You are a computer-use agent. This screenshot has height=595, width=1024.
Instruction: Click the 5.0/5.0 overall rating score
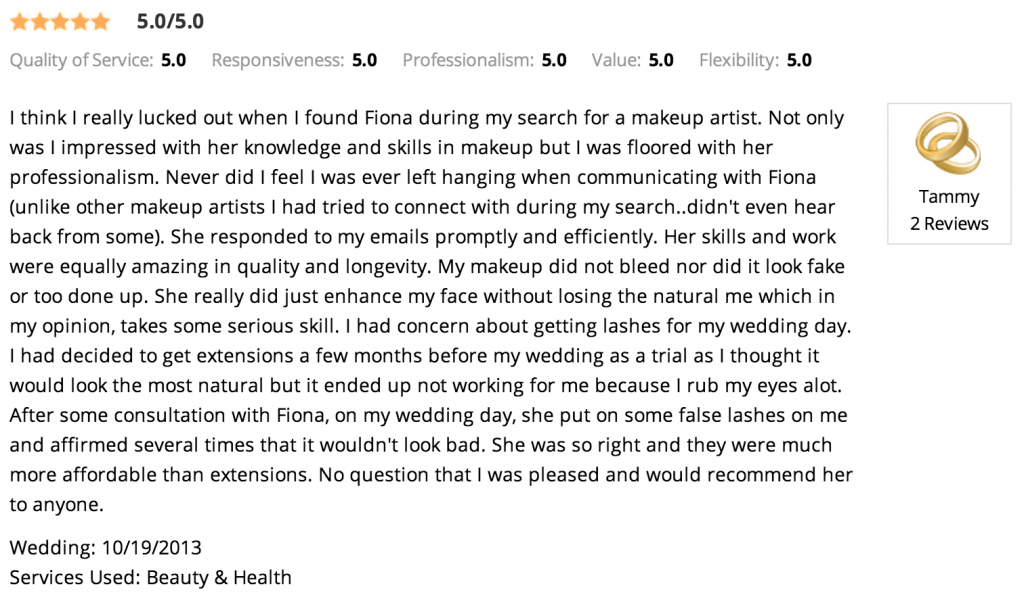[x=170, y=22]
